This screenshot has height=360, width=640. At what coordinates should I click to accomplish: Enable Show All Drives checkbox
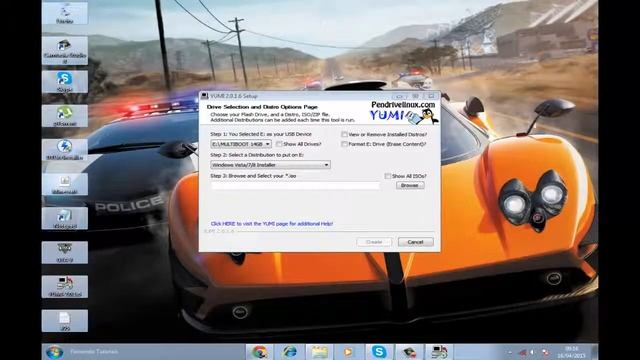tap(279, 144)
